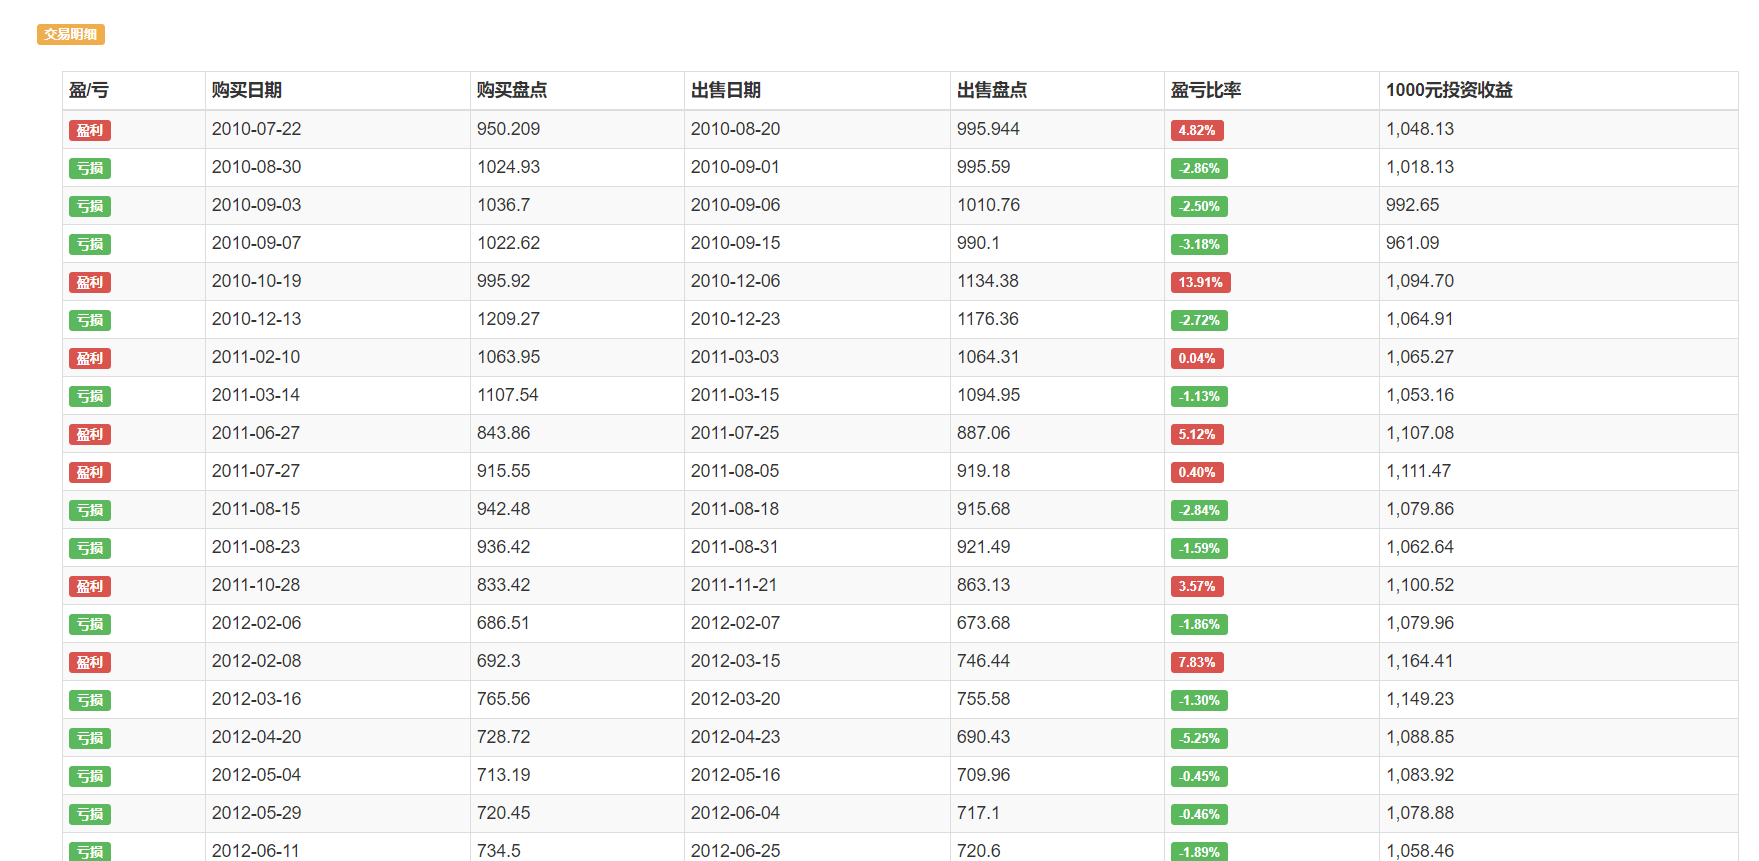Select purchase point 1209.27
The image size is (1759, 861).
[x=508, y=319]
